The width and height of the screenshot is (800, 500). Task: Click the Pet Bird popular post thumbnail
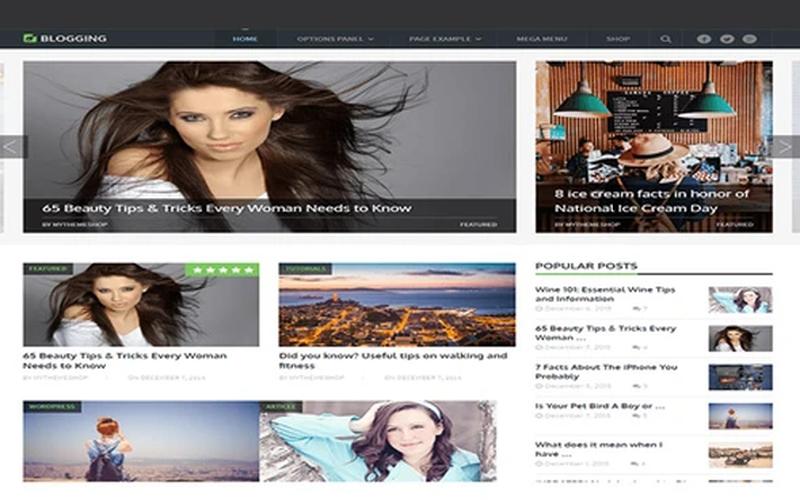click(740, 416)
